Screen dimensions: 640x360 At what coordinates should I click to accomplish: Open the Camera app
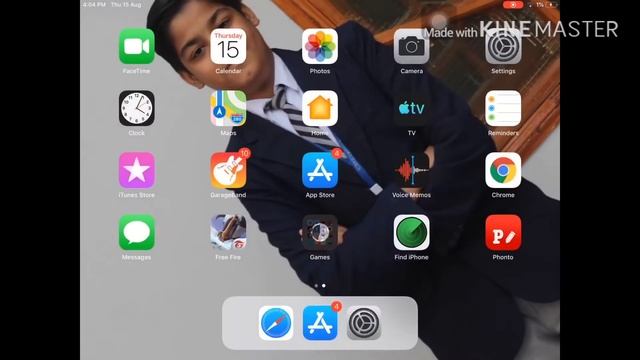(411, 46)
